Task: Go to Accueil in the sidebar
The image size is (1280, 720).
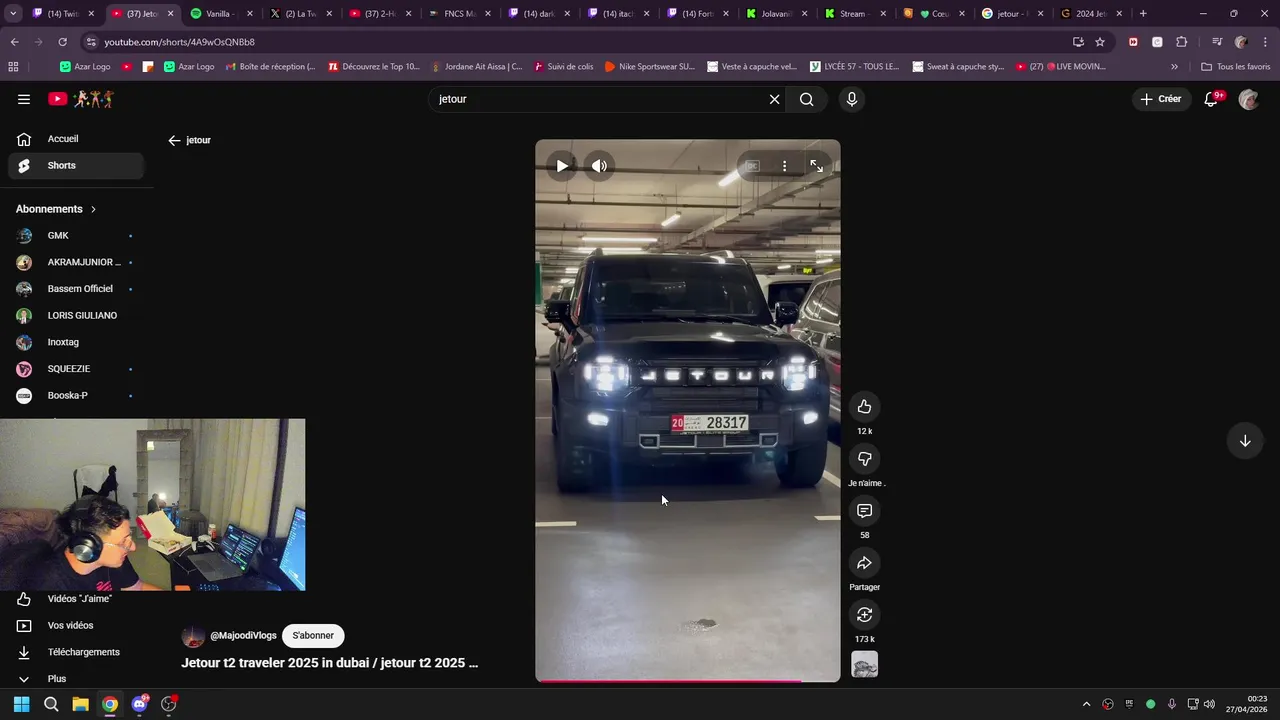Action: 77,139
